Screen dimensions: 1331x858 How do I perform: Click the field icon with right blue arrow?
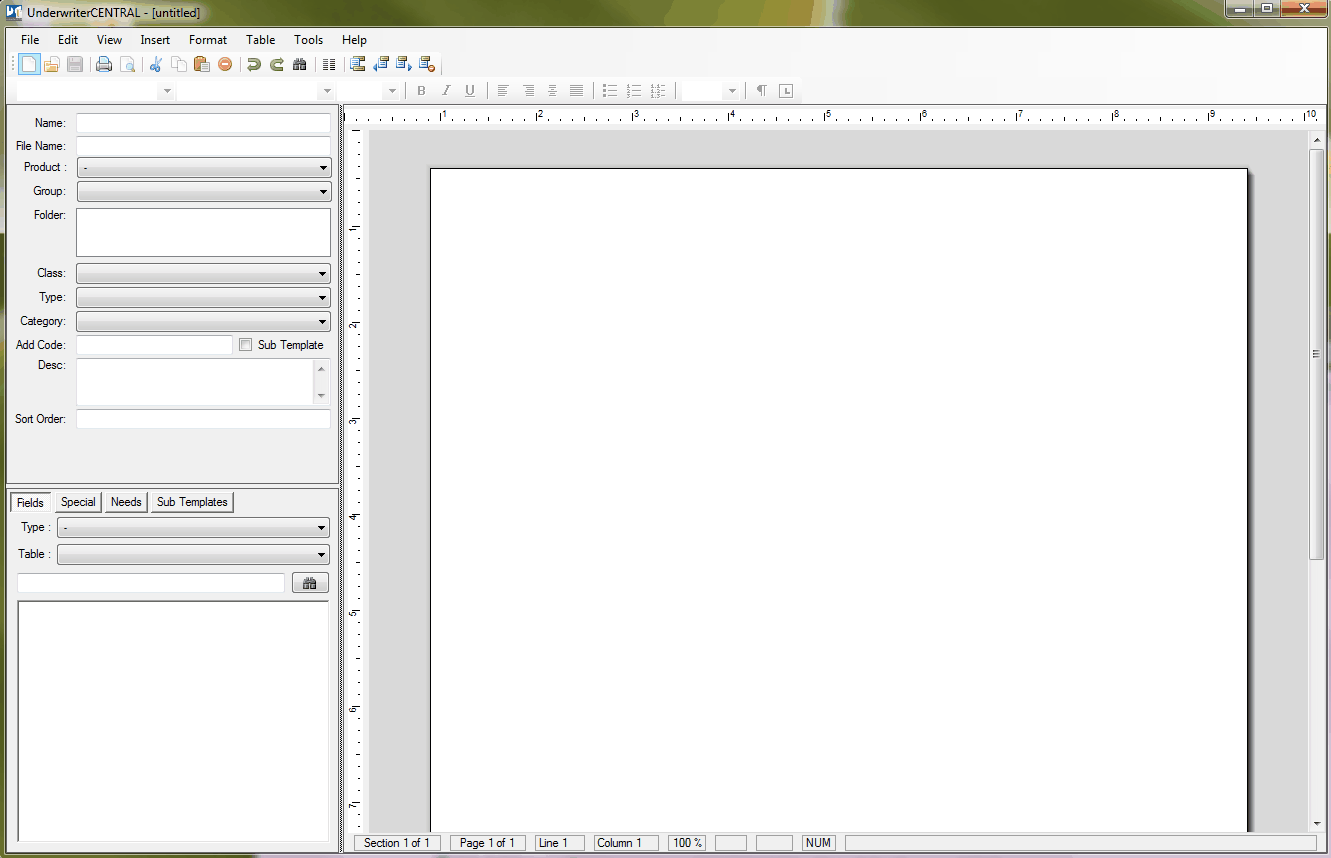(403, 65)
